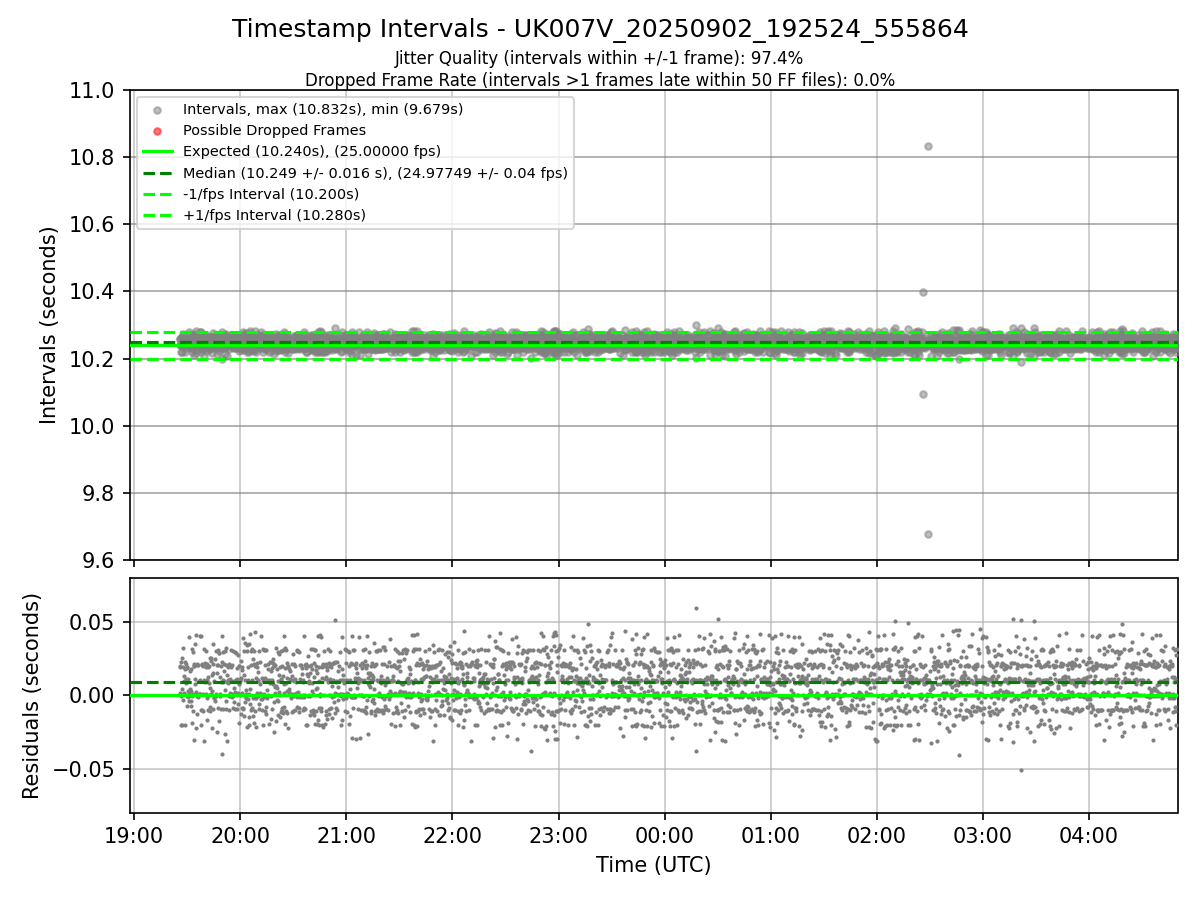The width and height of the screenshot is (1200, 900).
Task: Click the '9.6' y-axis tick label
Action: [98, 560]
